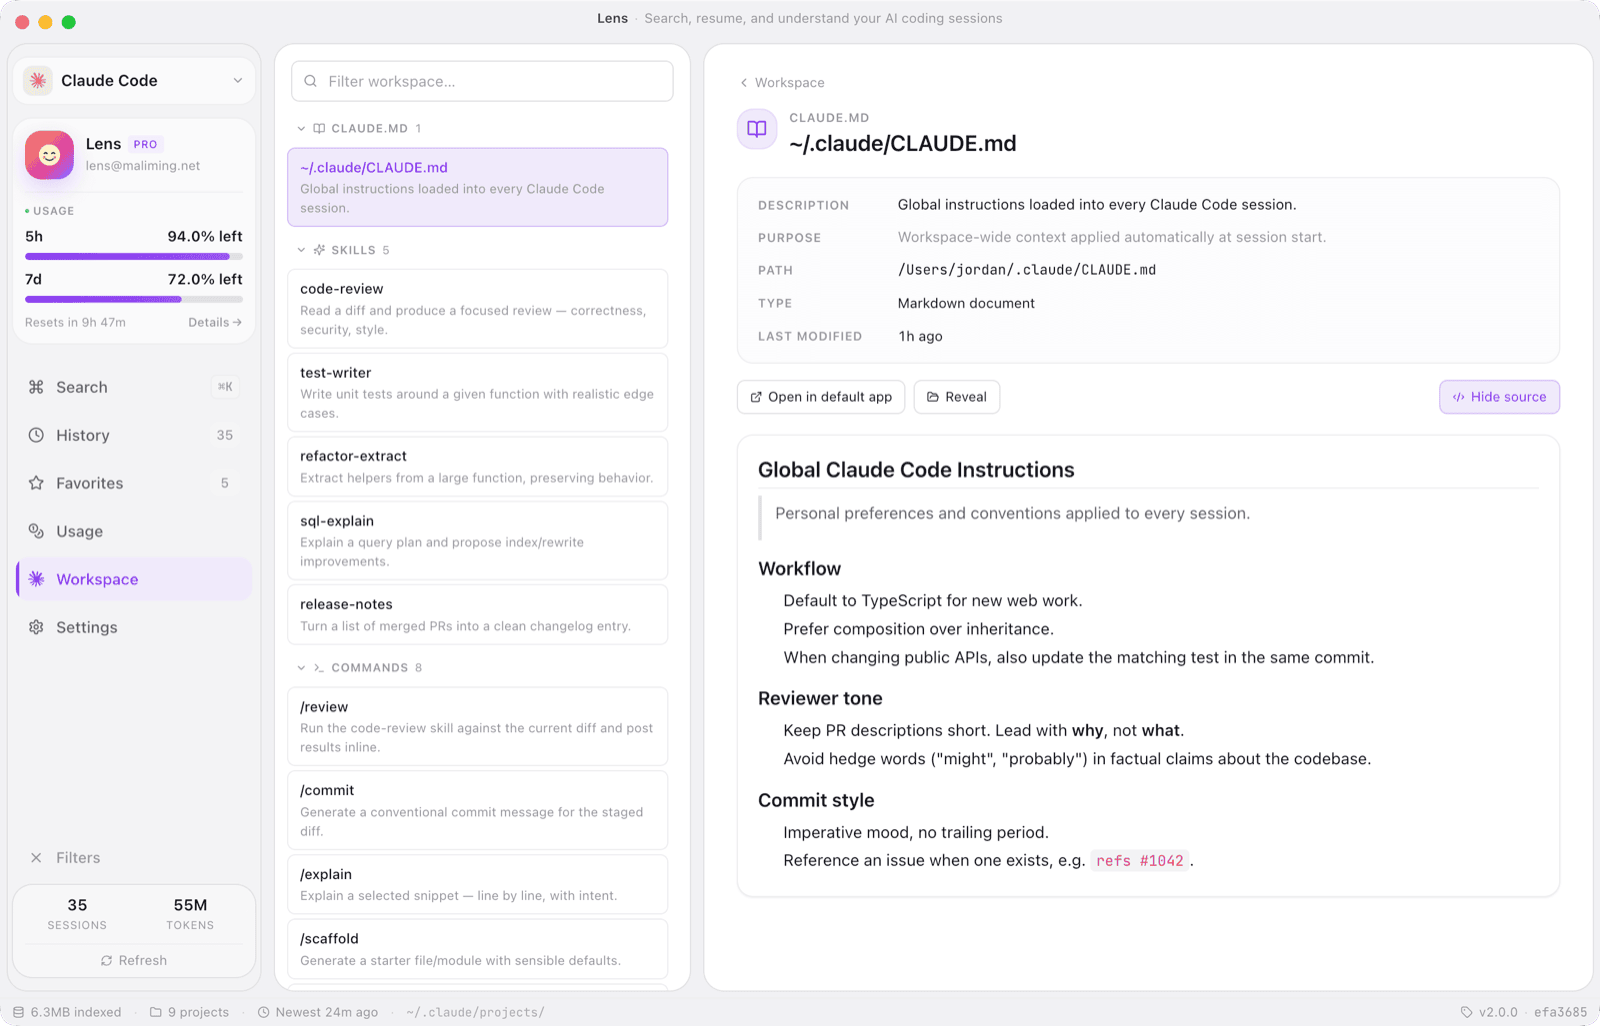Open the release-notes skill card
1600x1026 pixels.
click(478, 614)
